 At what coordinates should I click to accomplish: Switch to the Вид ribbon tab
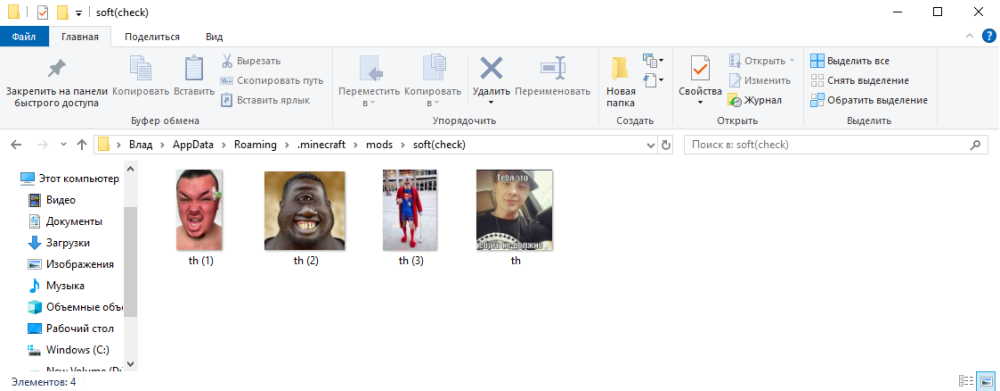coord(214,36)
